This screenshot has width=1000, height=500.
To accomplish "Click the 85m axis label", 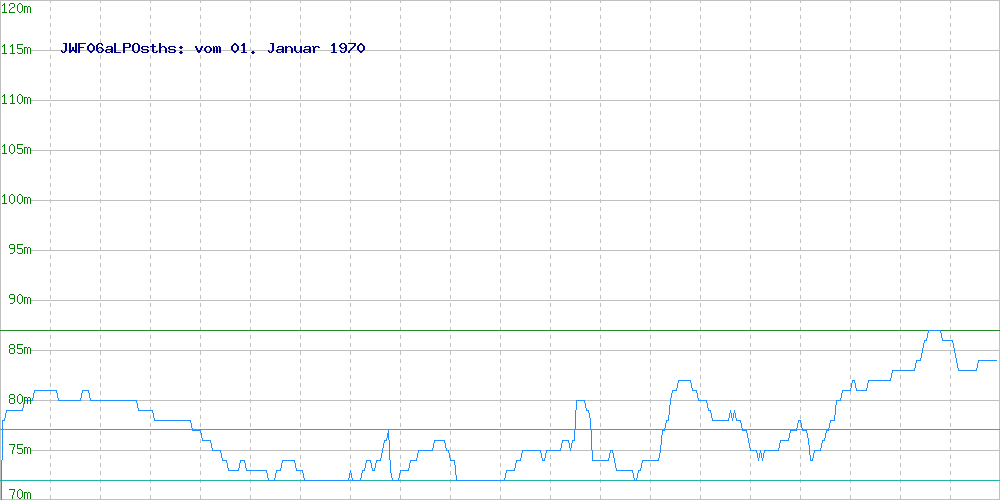I will click(x=20, y=350).
